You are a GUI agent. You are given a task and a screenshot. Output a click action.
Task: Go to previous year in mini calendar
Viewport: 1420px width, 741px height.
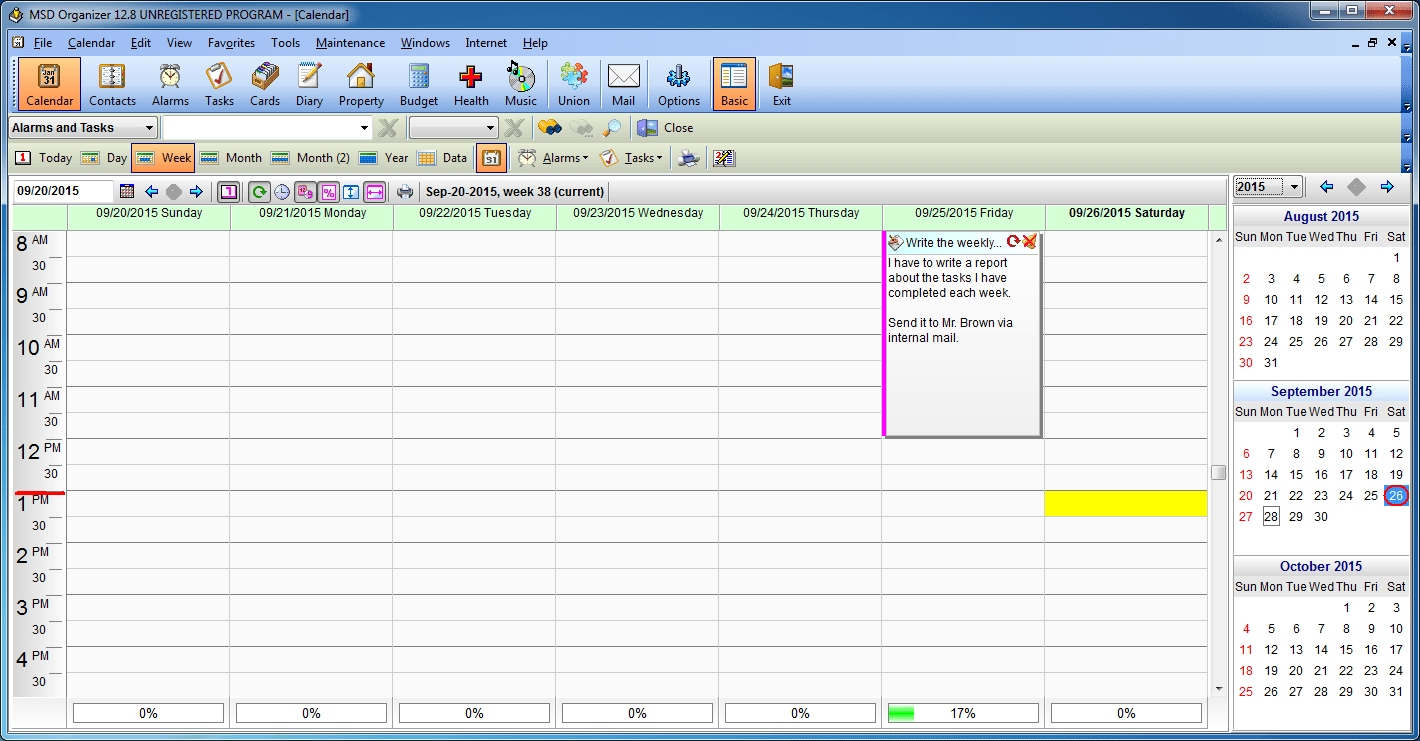click(x=1326, y=187)
